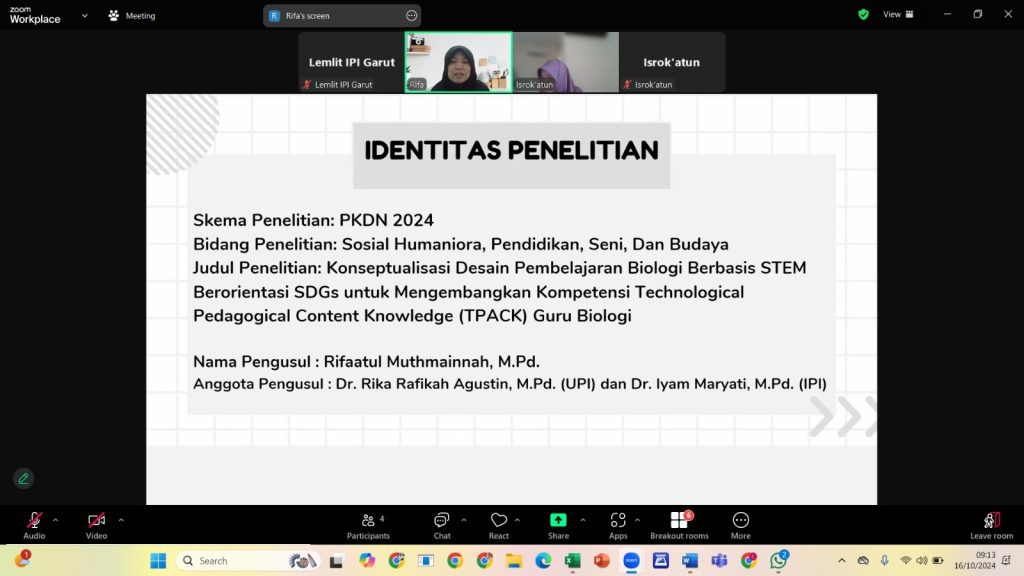Switch to Zoom in the taskbar
Screen dimensions: 1024x576
pos(631,561)
